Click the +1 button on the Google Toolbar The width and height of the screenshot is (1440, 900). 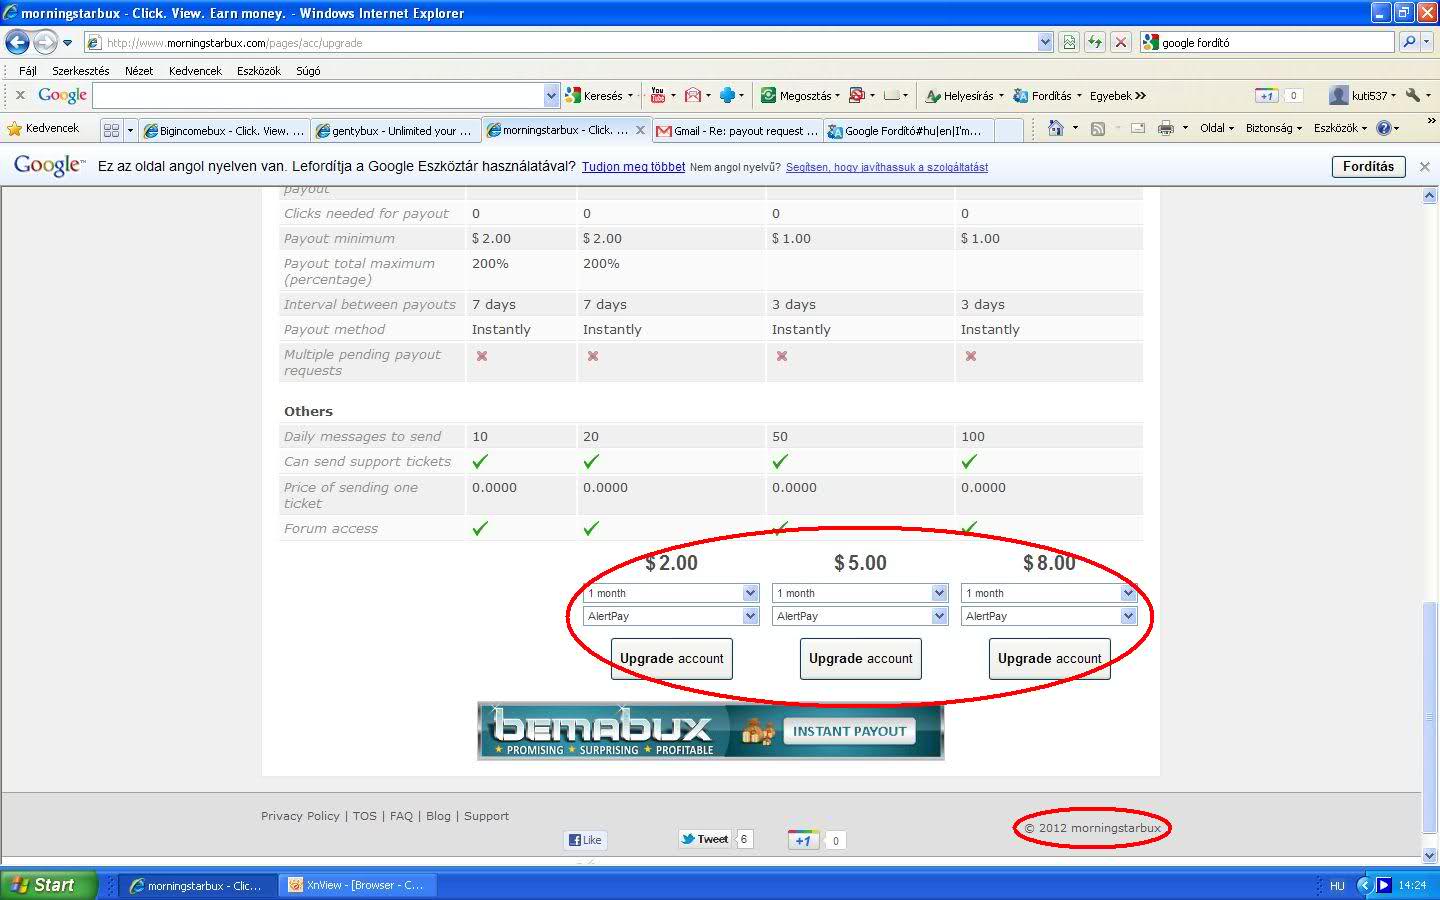1266,96
